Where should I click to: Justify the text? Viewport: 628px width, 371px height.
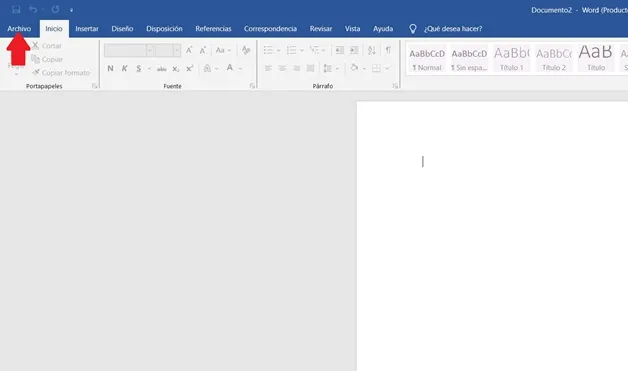(310, 69)
